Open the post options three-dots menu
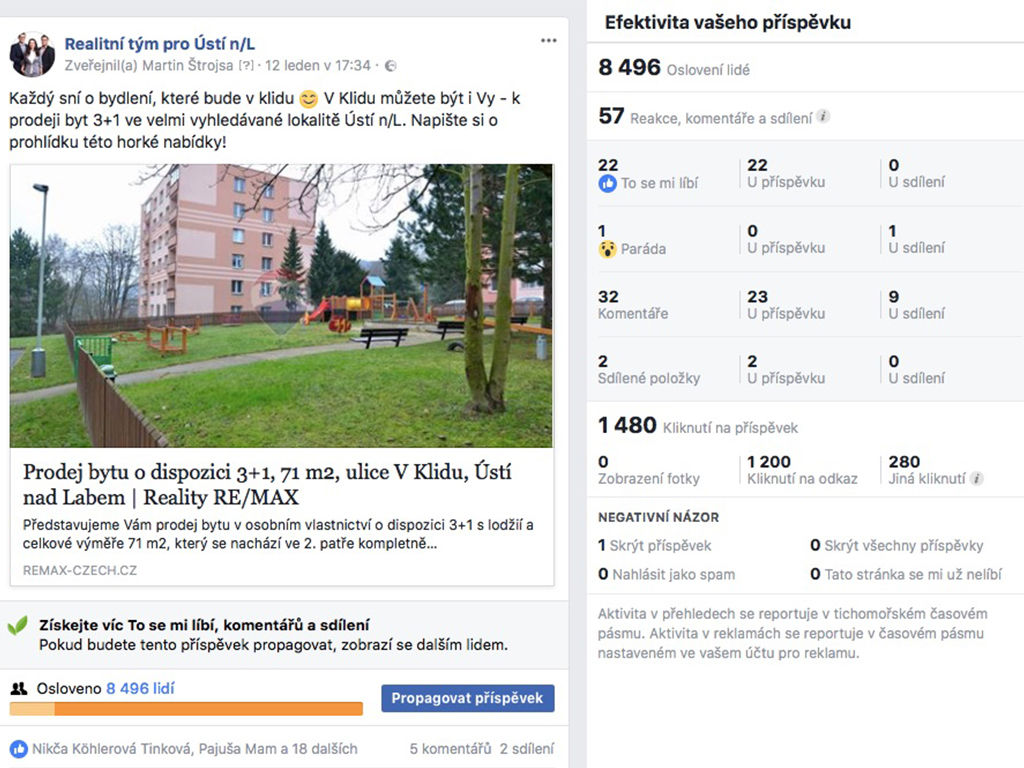The width and height of the screenshot is (1024, 768). click(549, 40)
